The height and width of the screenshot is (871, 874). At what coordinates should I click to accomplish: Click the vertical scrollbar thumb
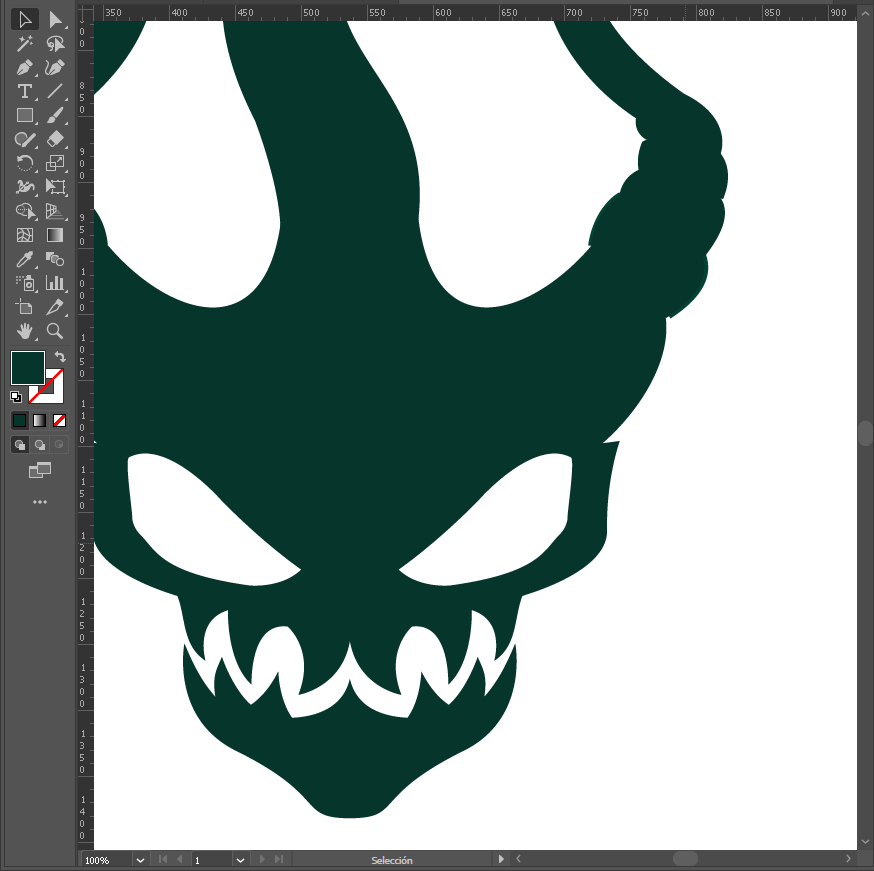(865, 434)
